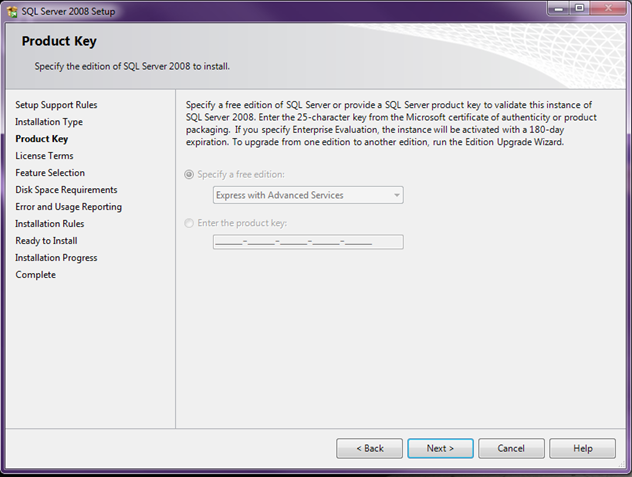Open the Express with Advanced Services dropdown
Screen dimensions: 632x477
tap(308, 195)
